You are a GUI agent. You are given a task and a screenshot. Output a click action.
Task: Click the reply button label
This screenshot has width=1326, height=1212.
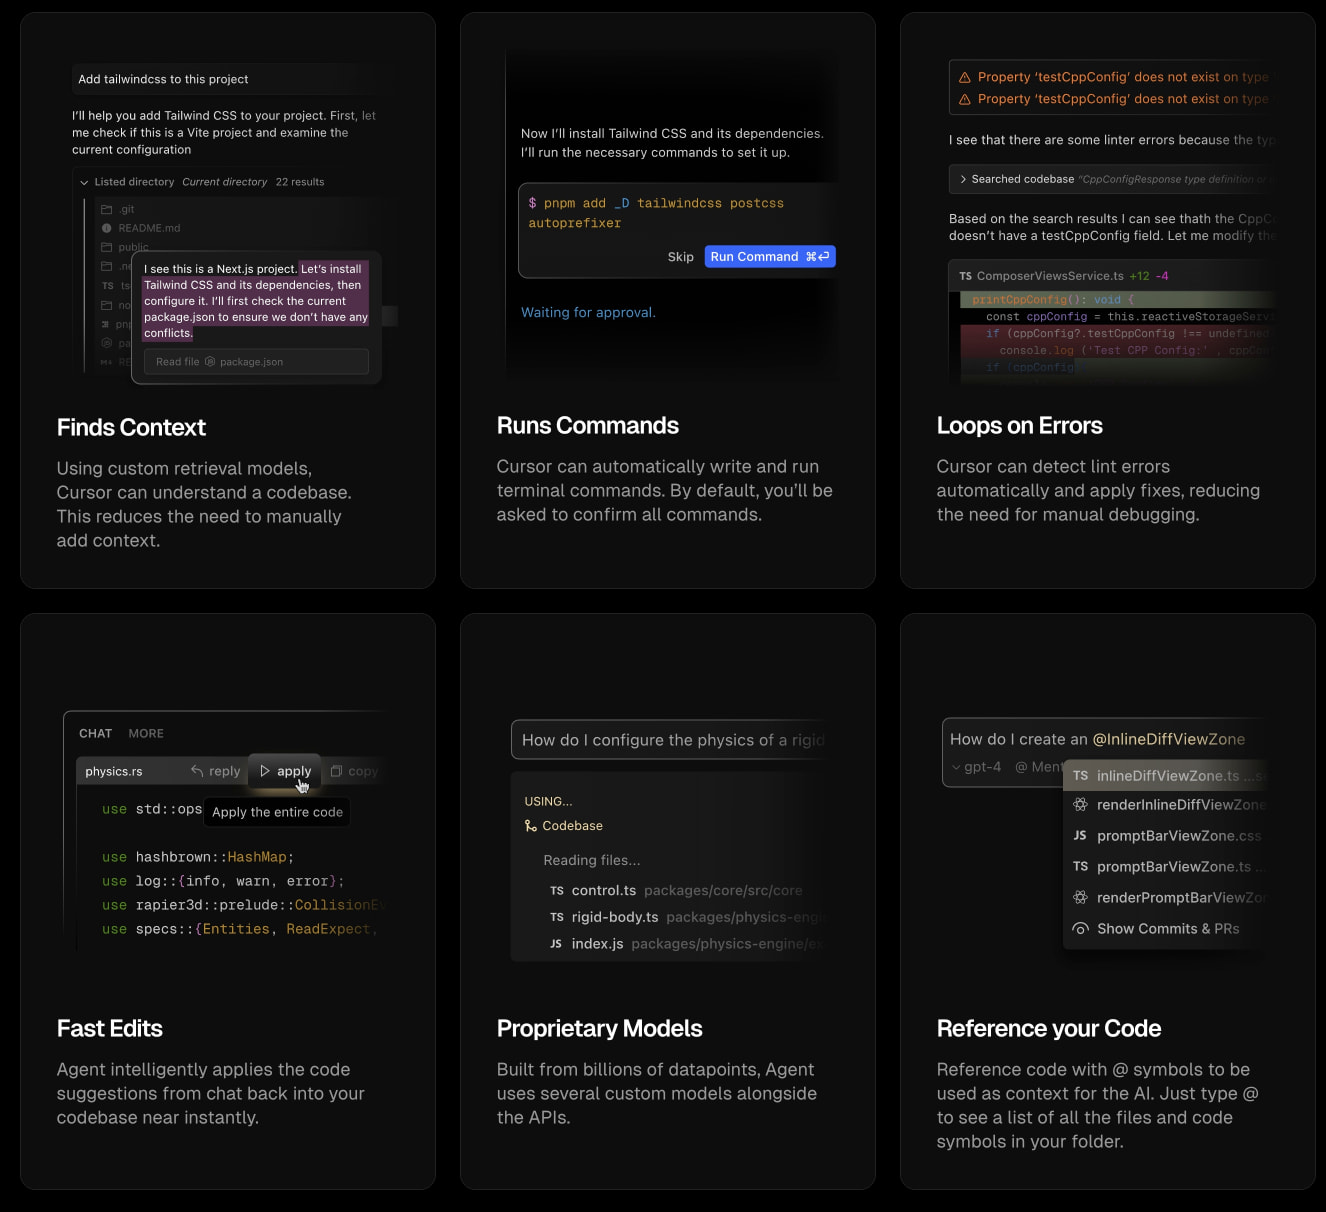point(224,771)
